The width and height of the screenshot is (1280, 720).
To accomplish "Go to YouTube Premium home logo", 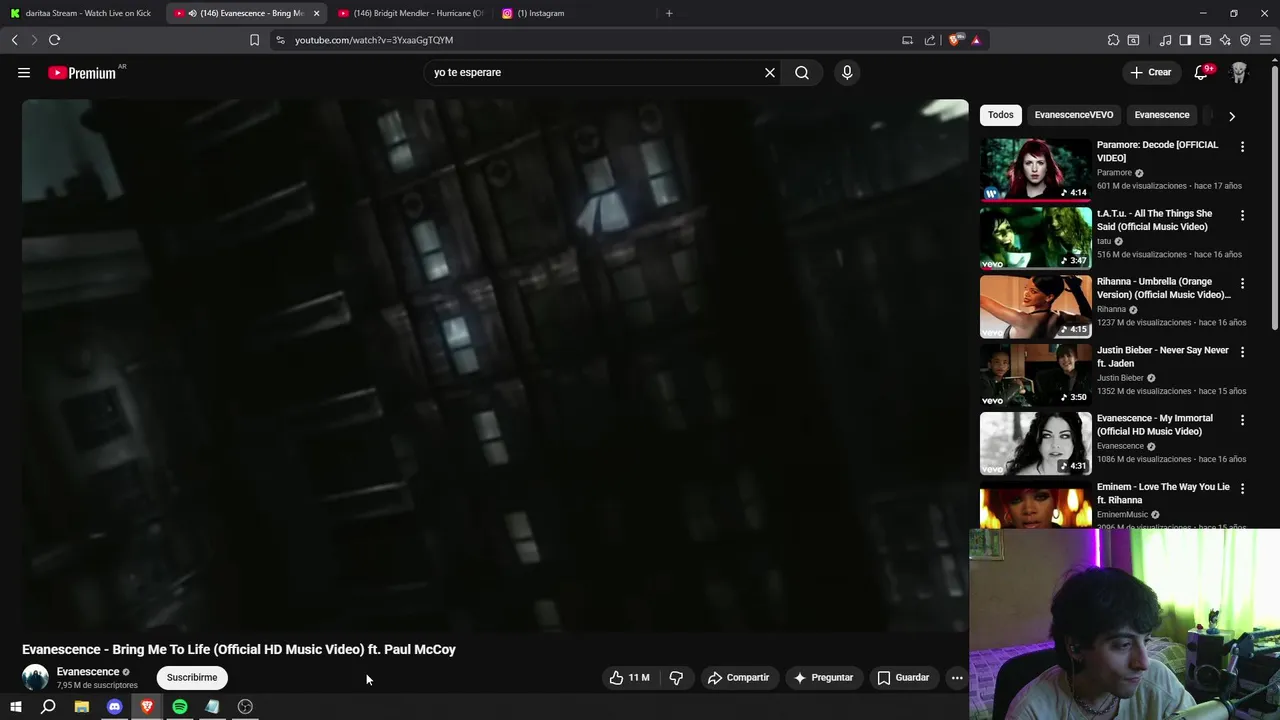I will [82, 73].
